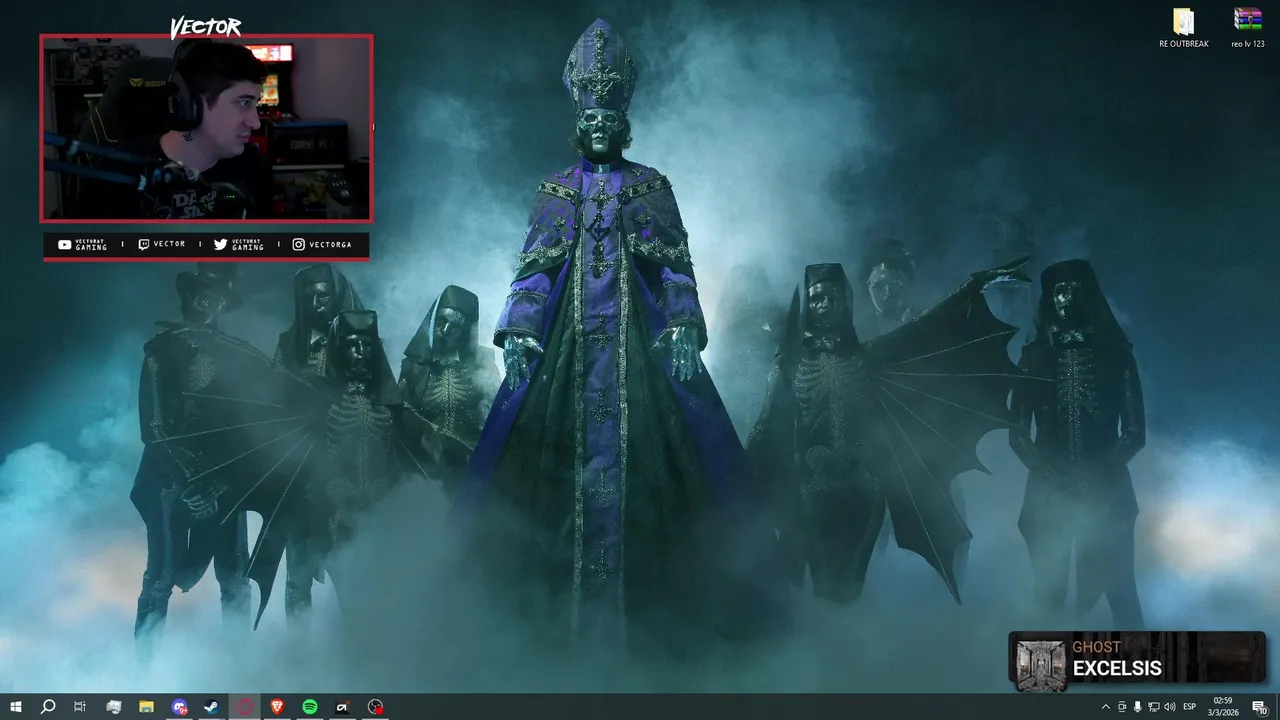Switch to the pink ring app on taskbar
Image resolution: width=1280 pixels, height=720 pixels.
point(245,707)
